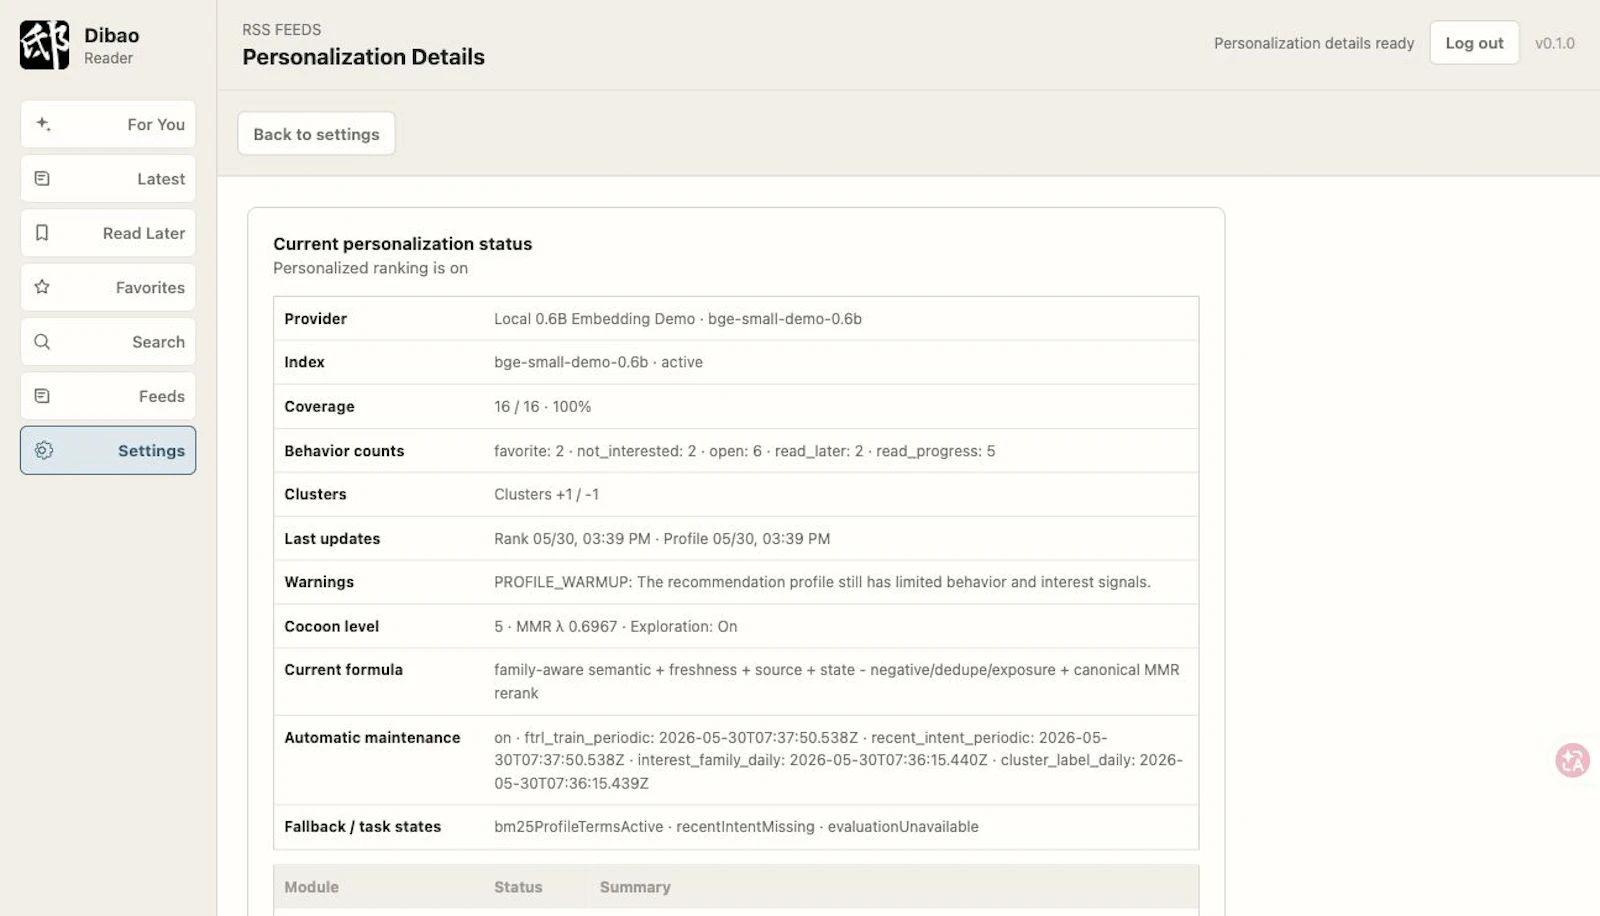
Task: Open the Read Later list
Action: point(108,233)
